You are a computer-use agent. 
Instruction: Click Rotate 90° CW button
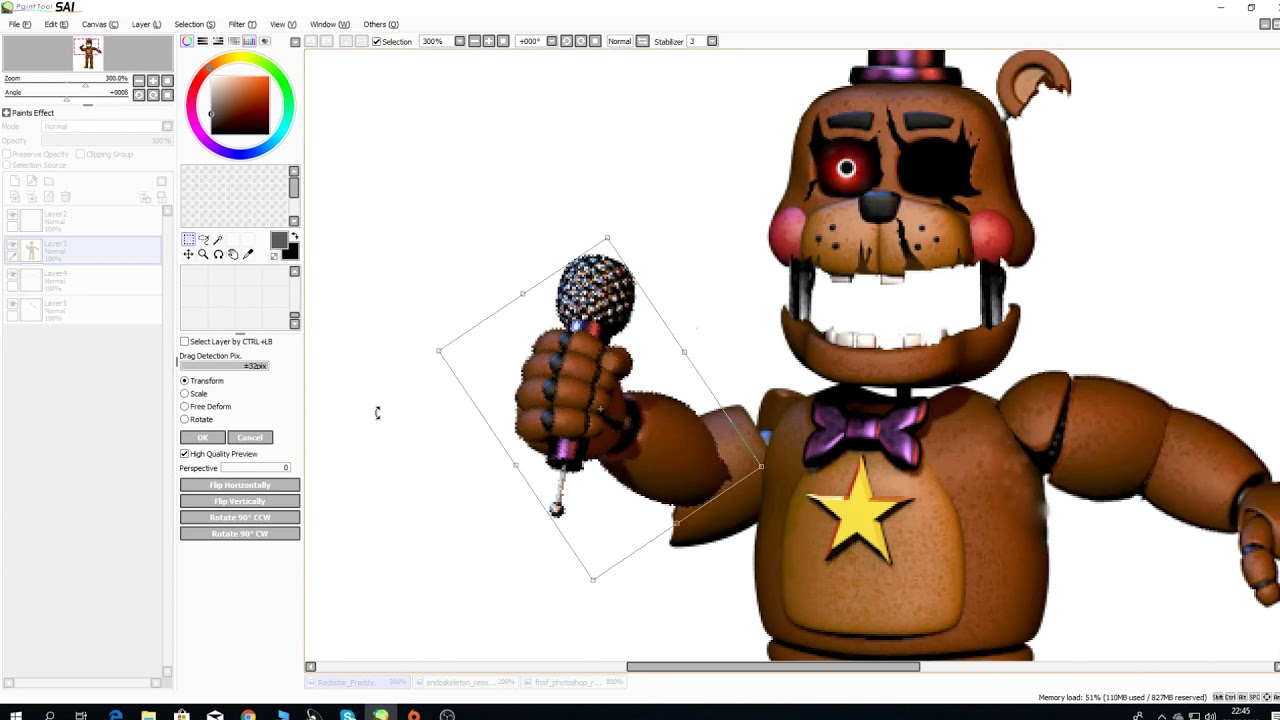(x=240, y=533)
